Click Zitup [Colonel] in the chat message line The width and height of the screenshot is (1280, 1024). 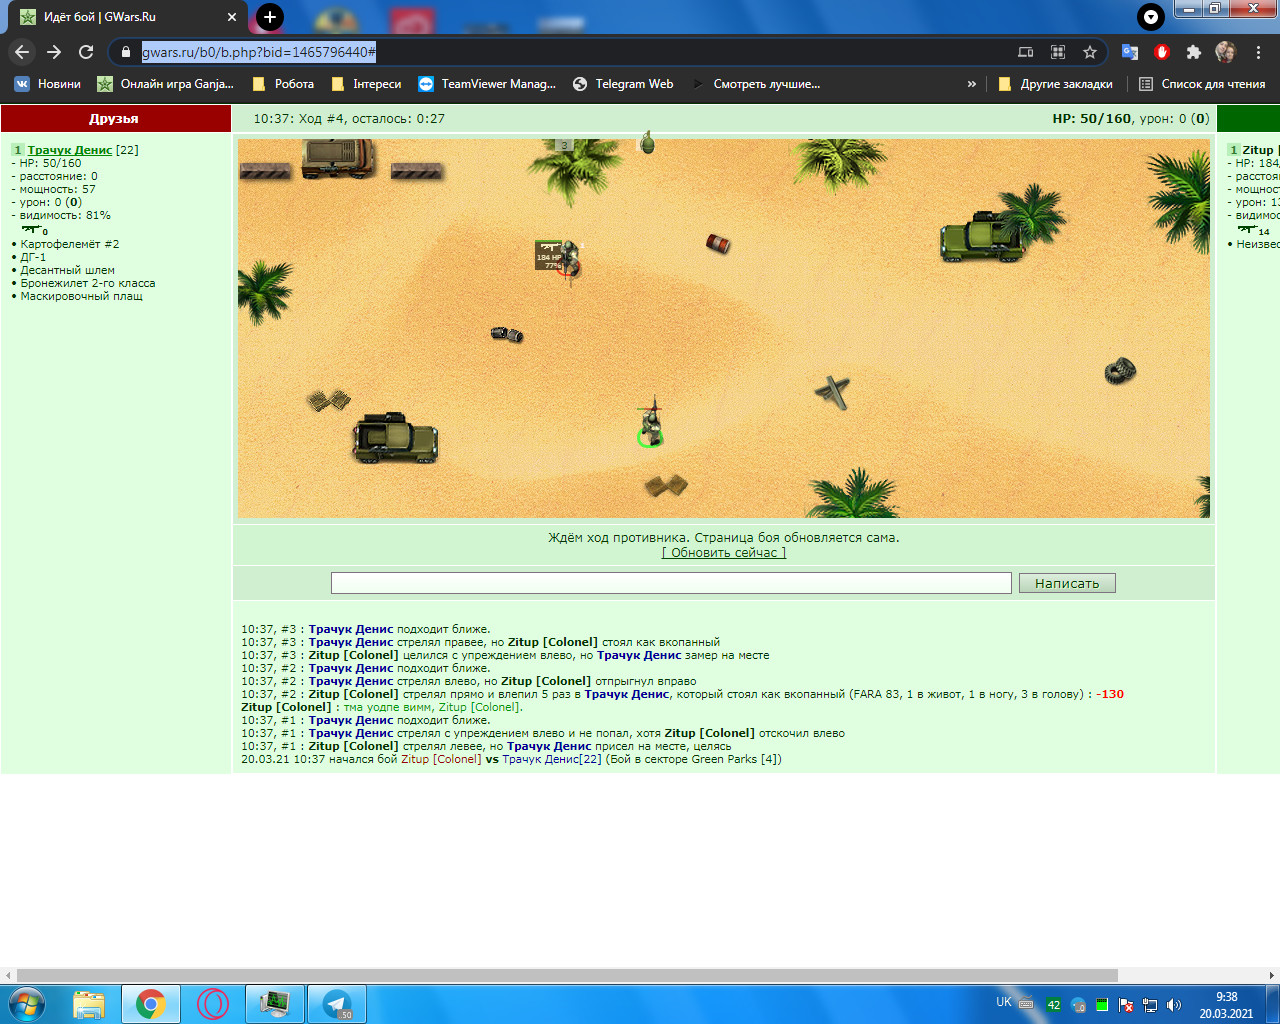click(286, 707)
